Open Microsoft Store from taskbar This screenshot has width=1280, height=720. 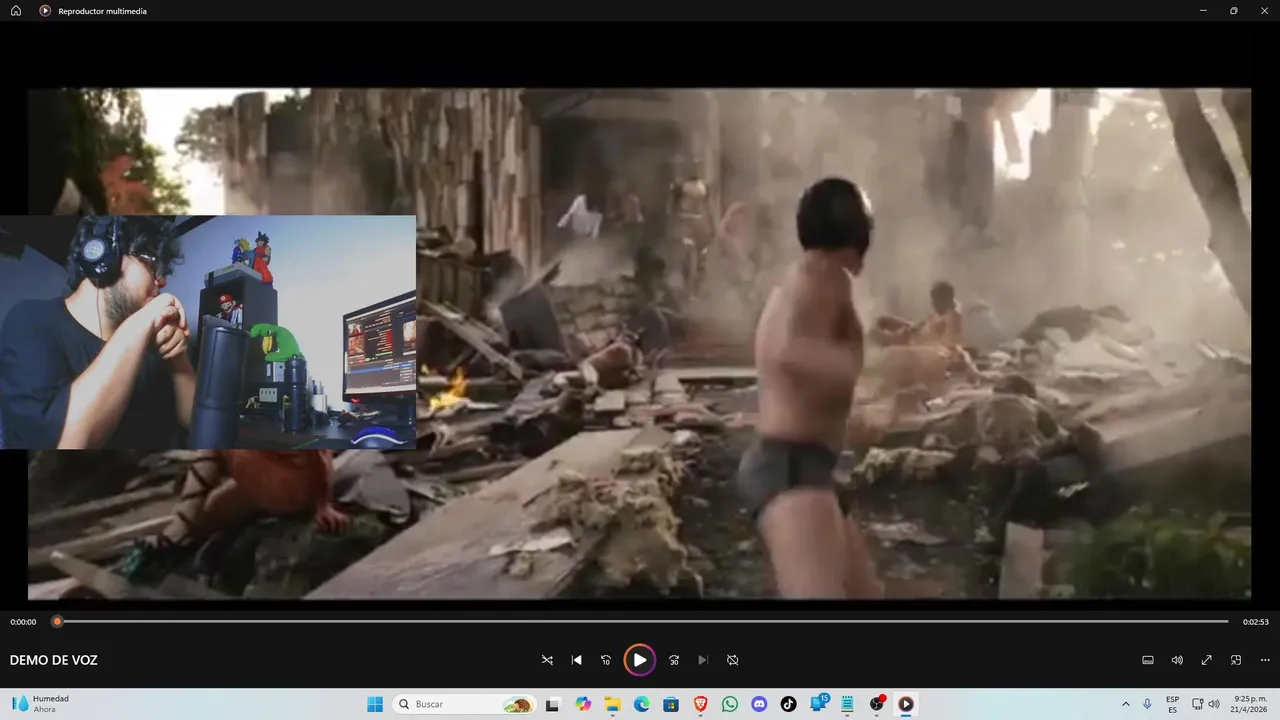coord(671,704)
